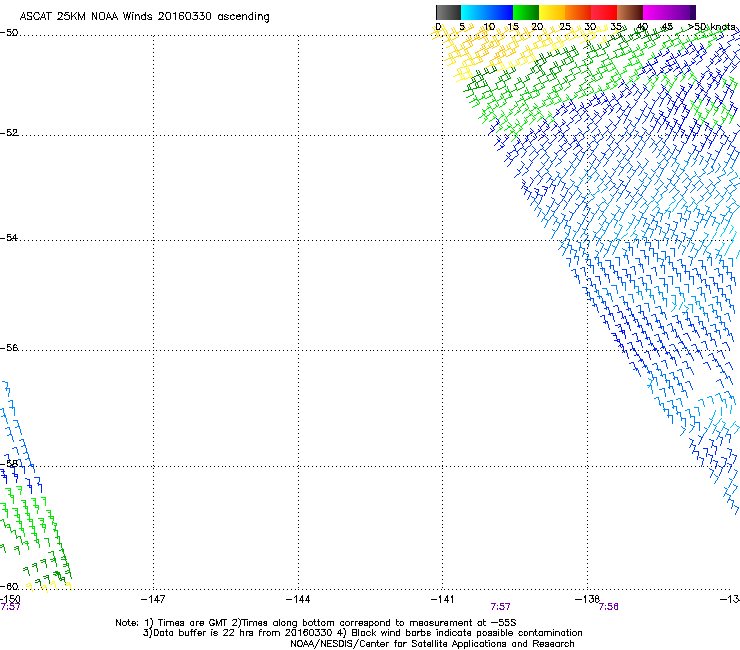Click '2)Times along bottom correspond to measurement' note
Image resolution: width=740 pixels, height=650 pixels.
point(373,623)
